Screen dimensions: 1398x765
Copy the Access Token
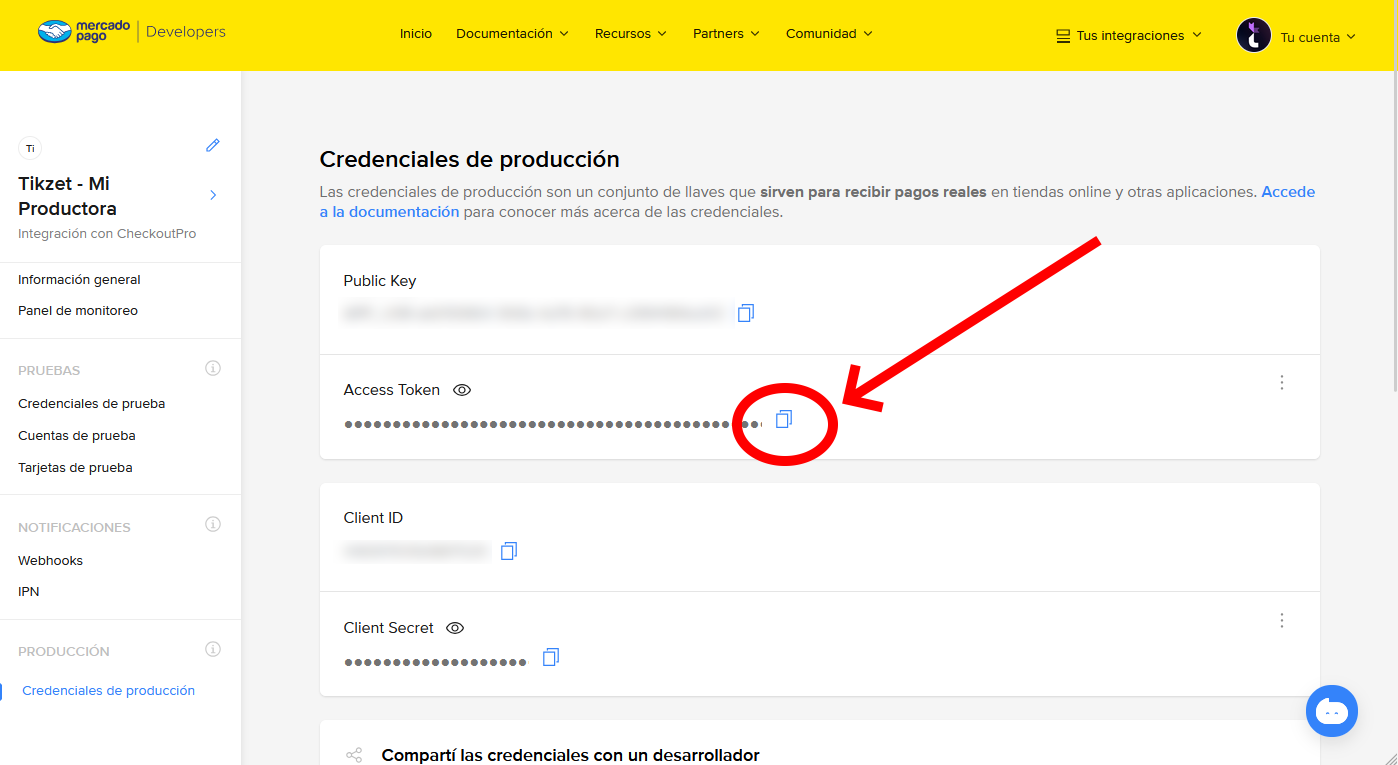click(784, 419)
